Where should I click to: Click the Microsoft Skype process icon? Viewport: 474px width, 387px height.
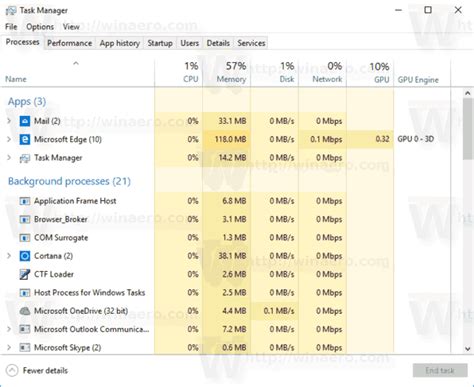(25, 348)
